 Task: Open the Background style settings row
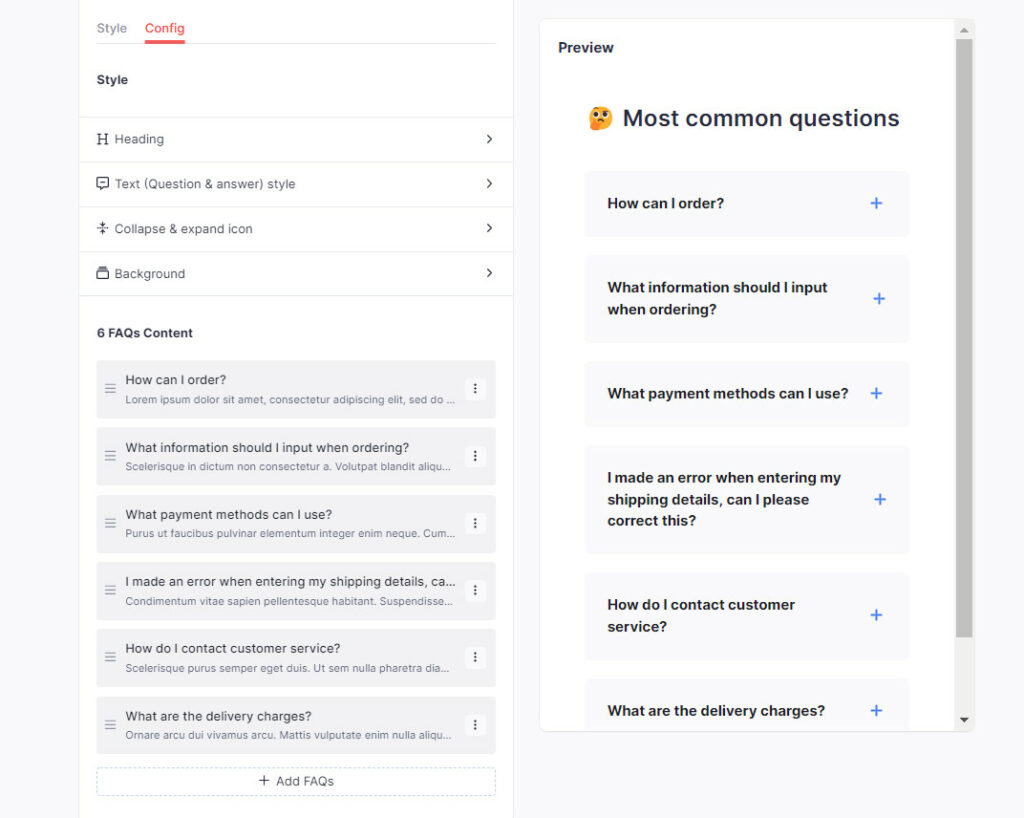tap(296, 274)
